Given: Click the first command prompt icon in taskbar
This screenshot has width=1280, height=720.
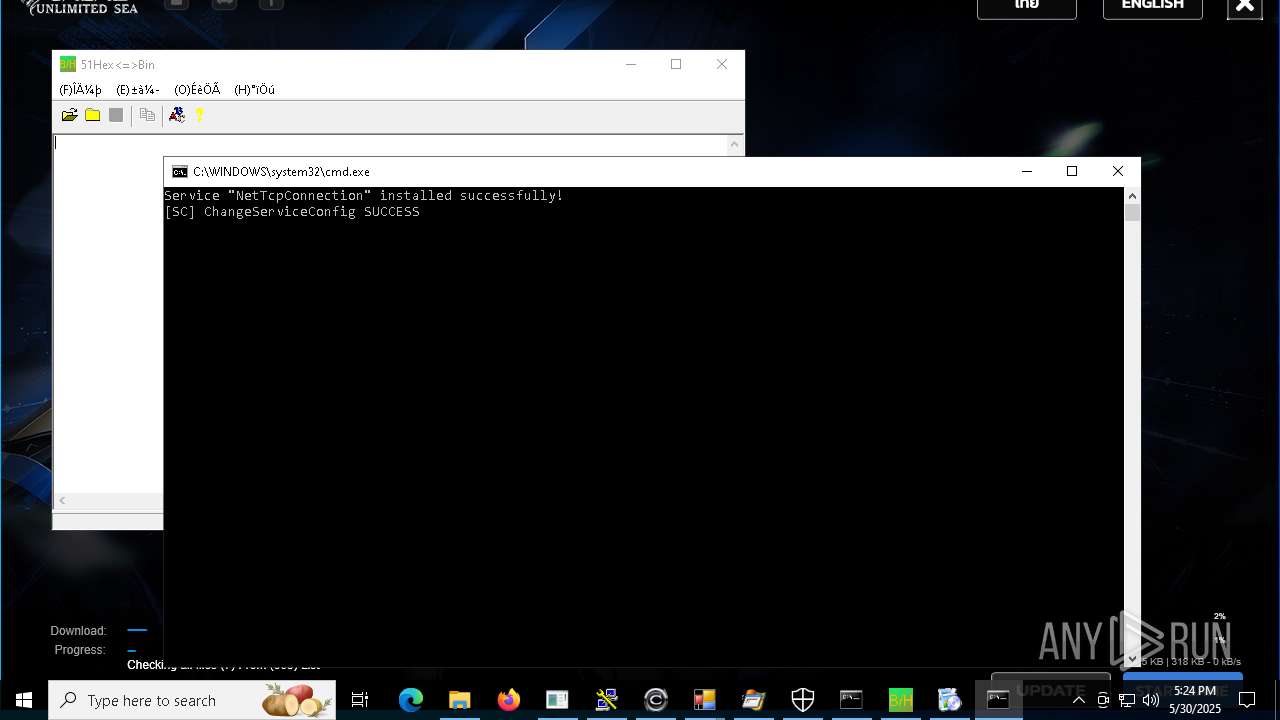Looking at the screenshot, I should [851, 700].
